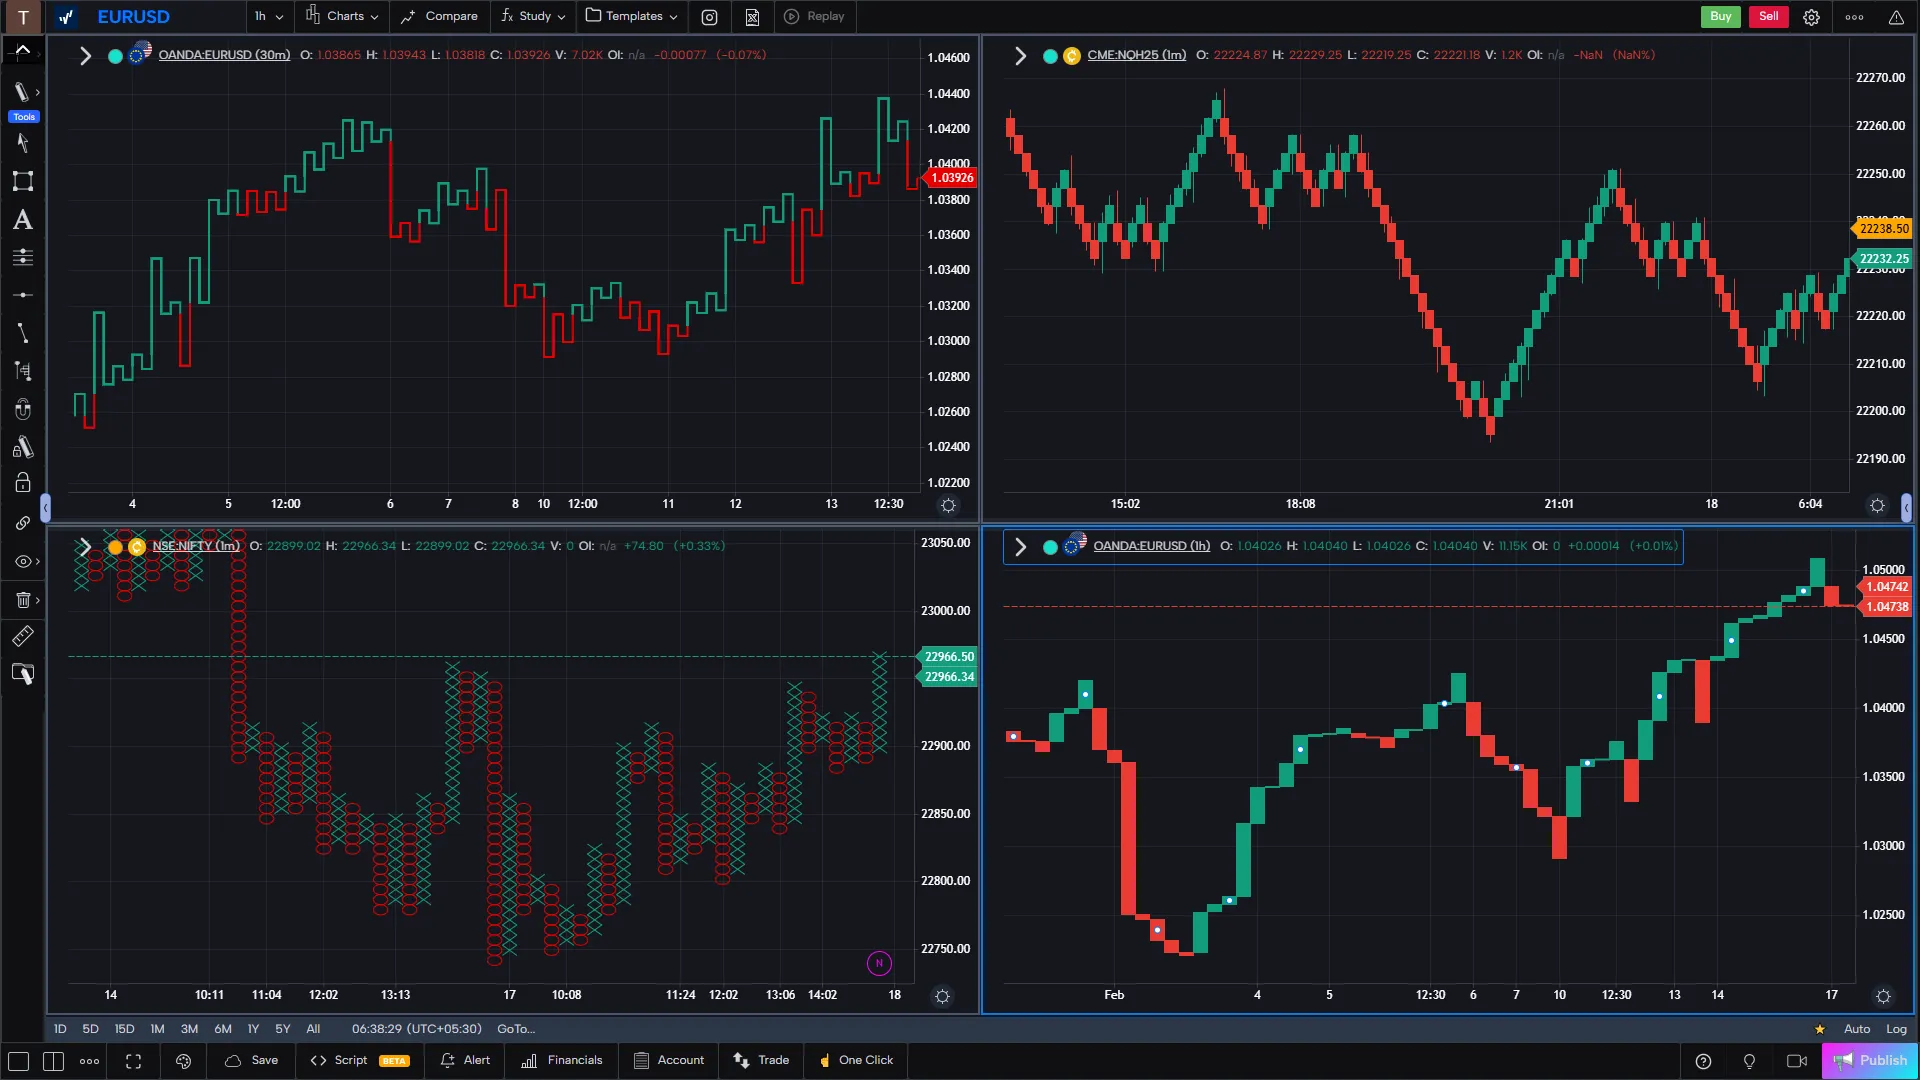Expand the Templates dropdown
This screenshot has width=1920, height=1080.
[x=631, y=16]
